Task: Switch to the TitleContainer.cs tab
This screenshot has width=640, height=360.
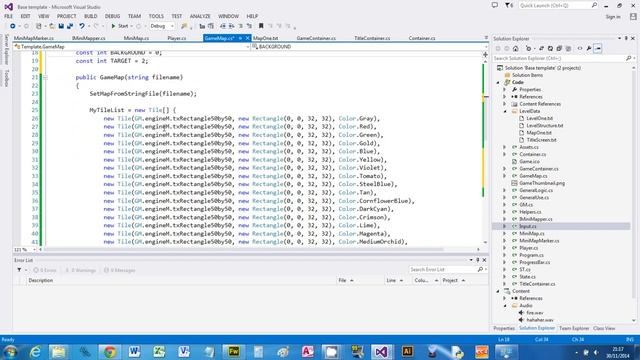Action: tap(372, 38)
